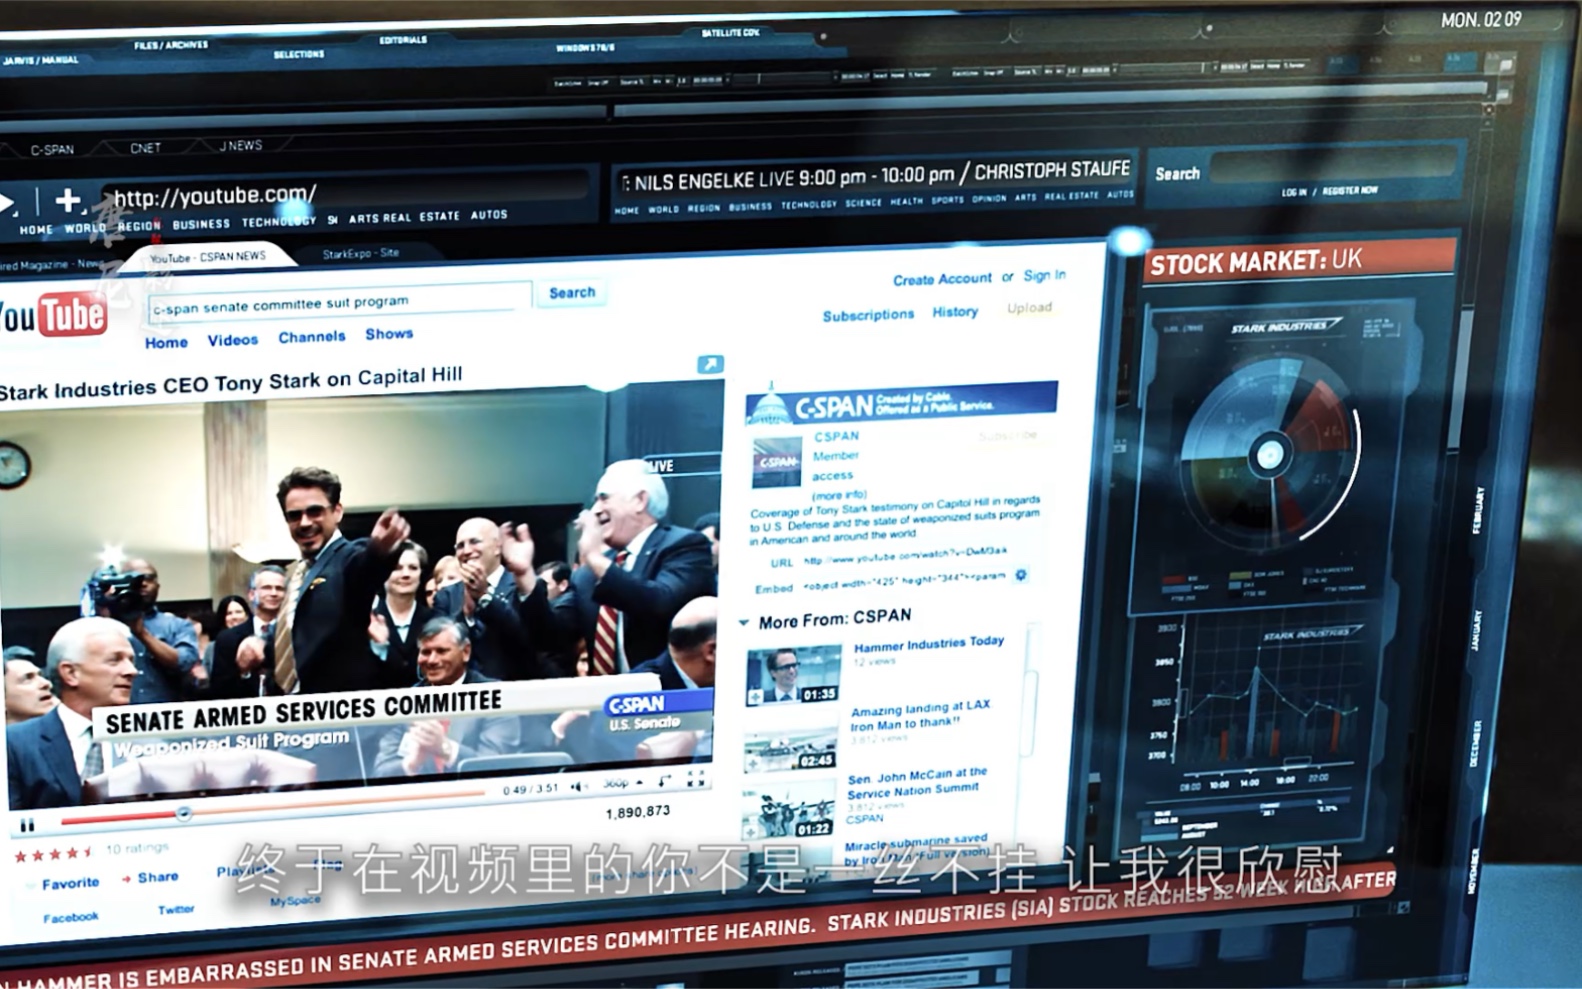Viewport: 1582px width, 989px height.
Task: Open the EDITORIALS menu
Action: coord(403,40)
